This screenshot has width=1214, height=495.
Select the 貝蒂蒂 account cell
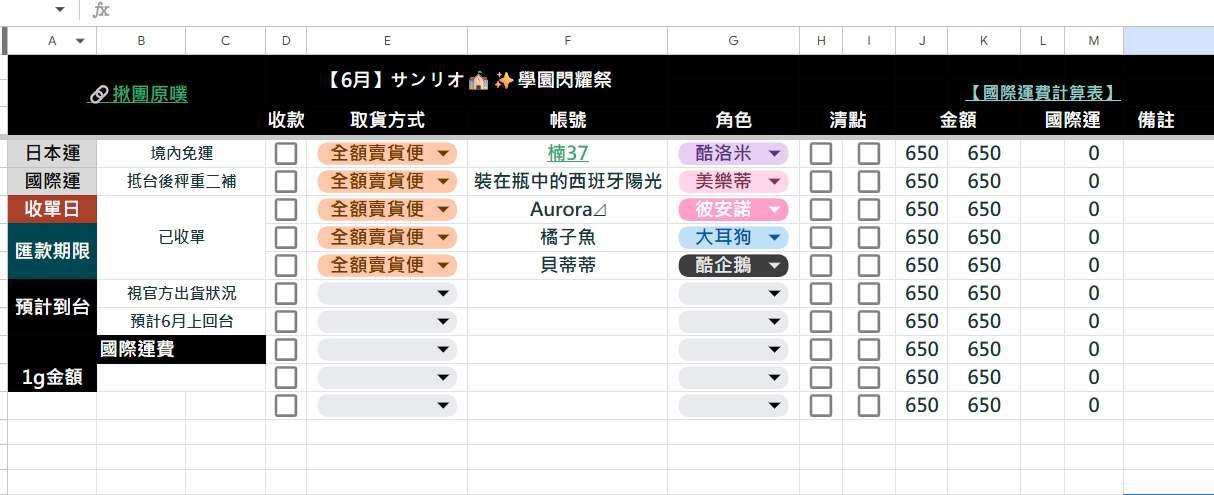(x=567, y=265)
